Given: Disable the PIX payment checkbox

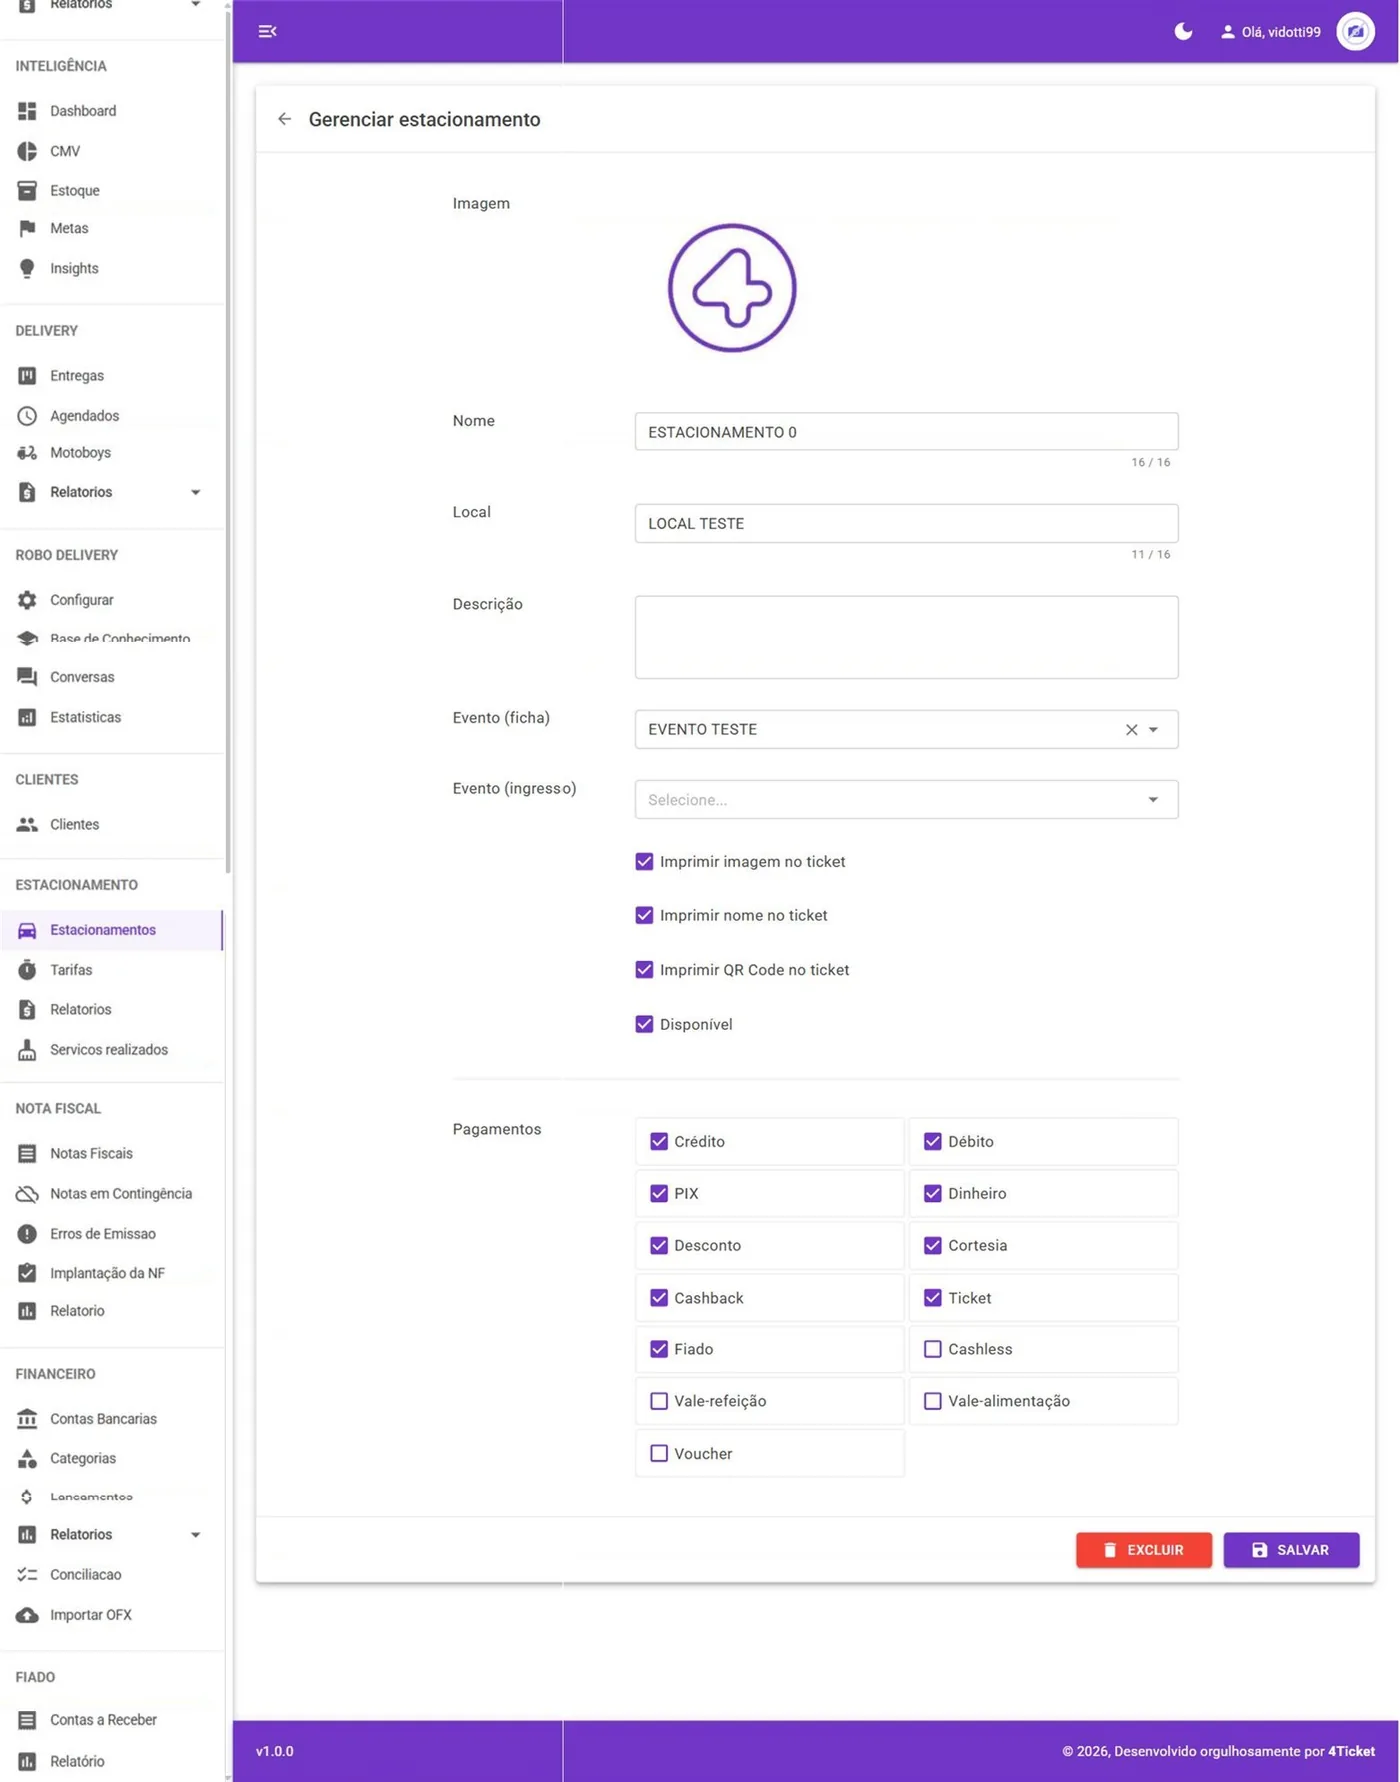Looking at the screenshot, I should tap(658, 1193).
